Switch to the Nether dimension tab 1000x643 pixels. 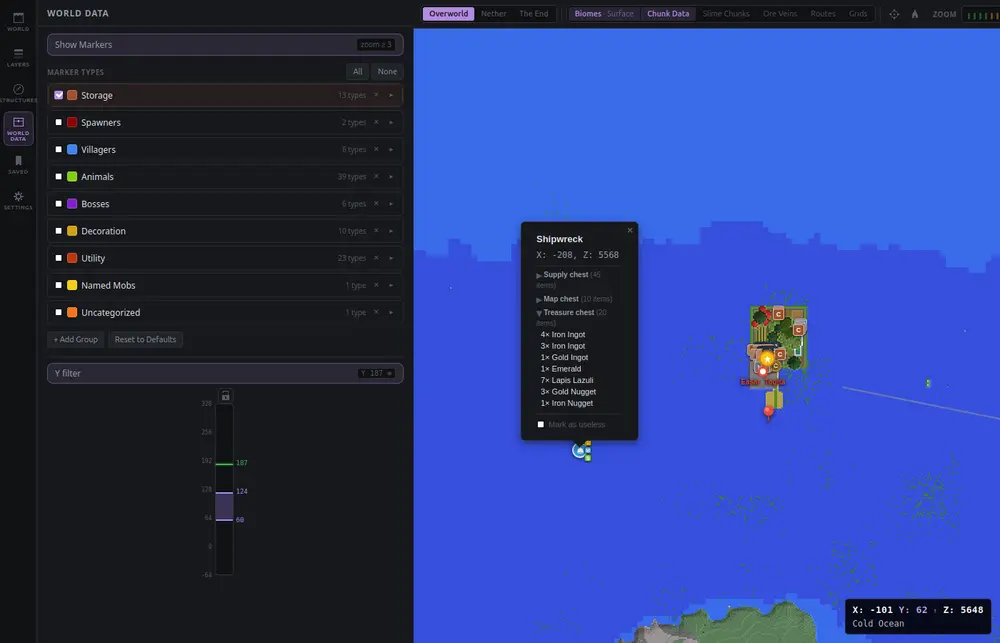[494, 13]
